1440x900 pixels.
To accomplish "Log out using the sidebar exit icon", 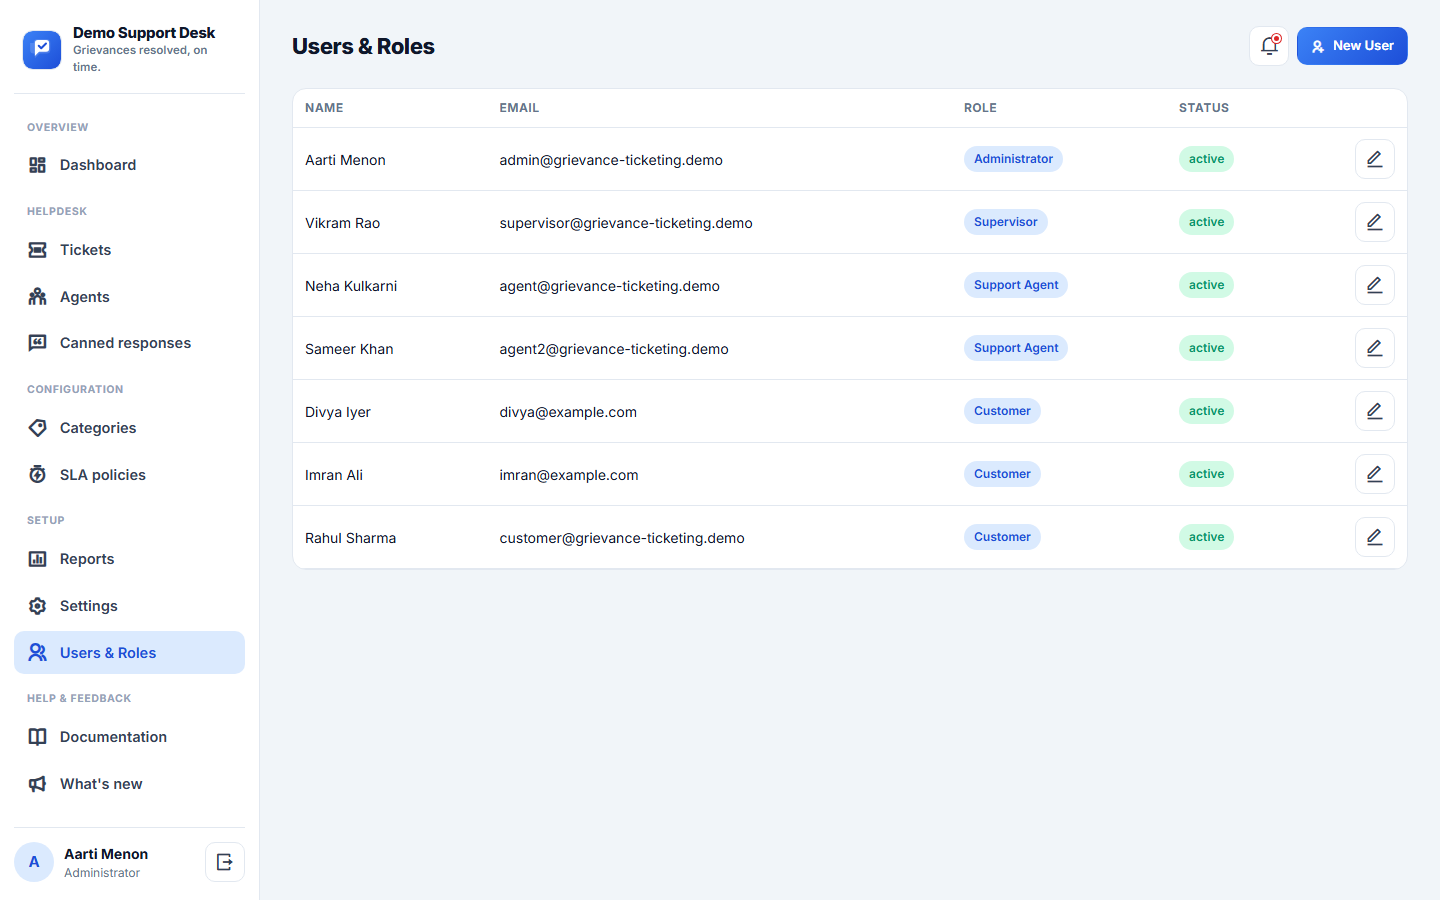I will pyautogui.click(x=225, y=862).
